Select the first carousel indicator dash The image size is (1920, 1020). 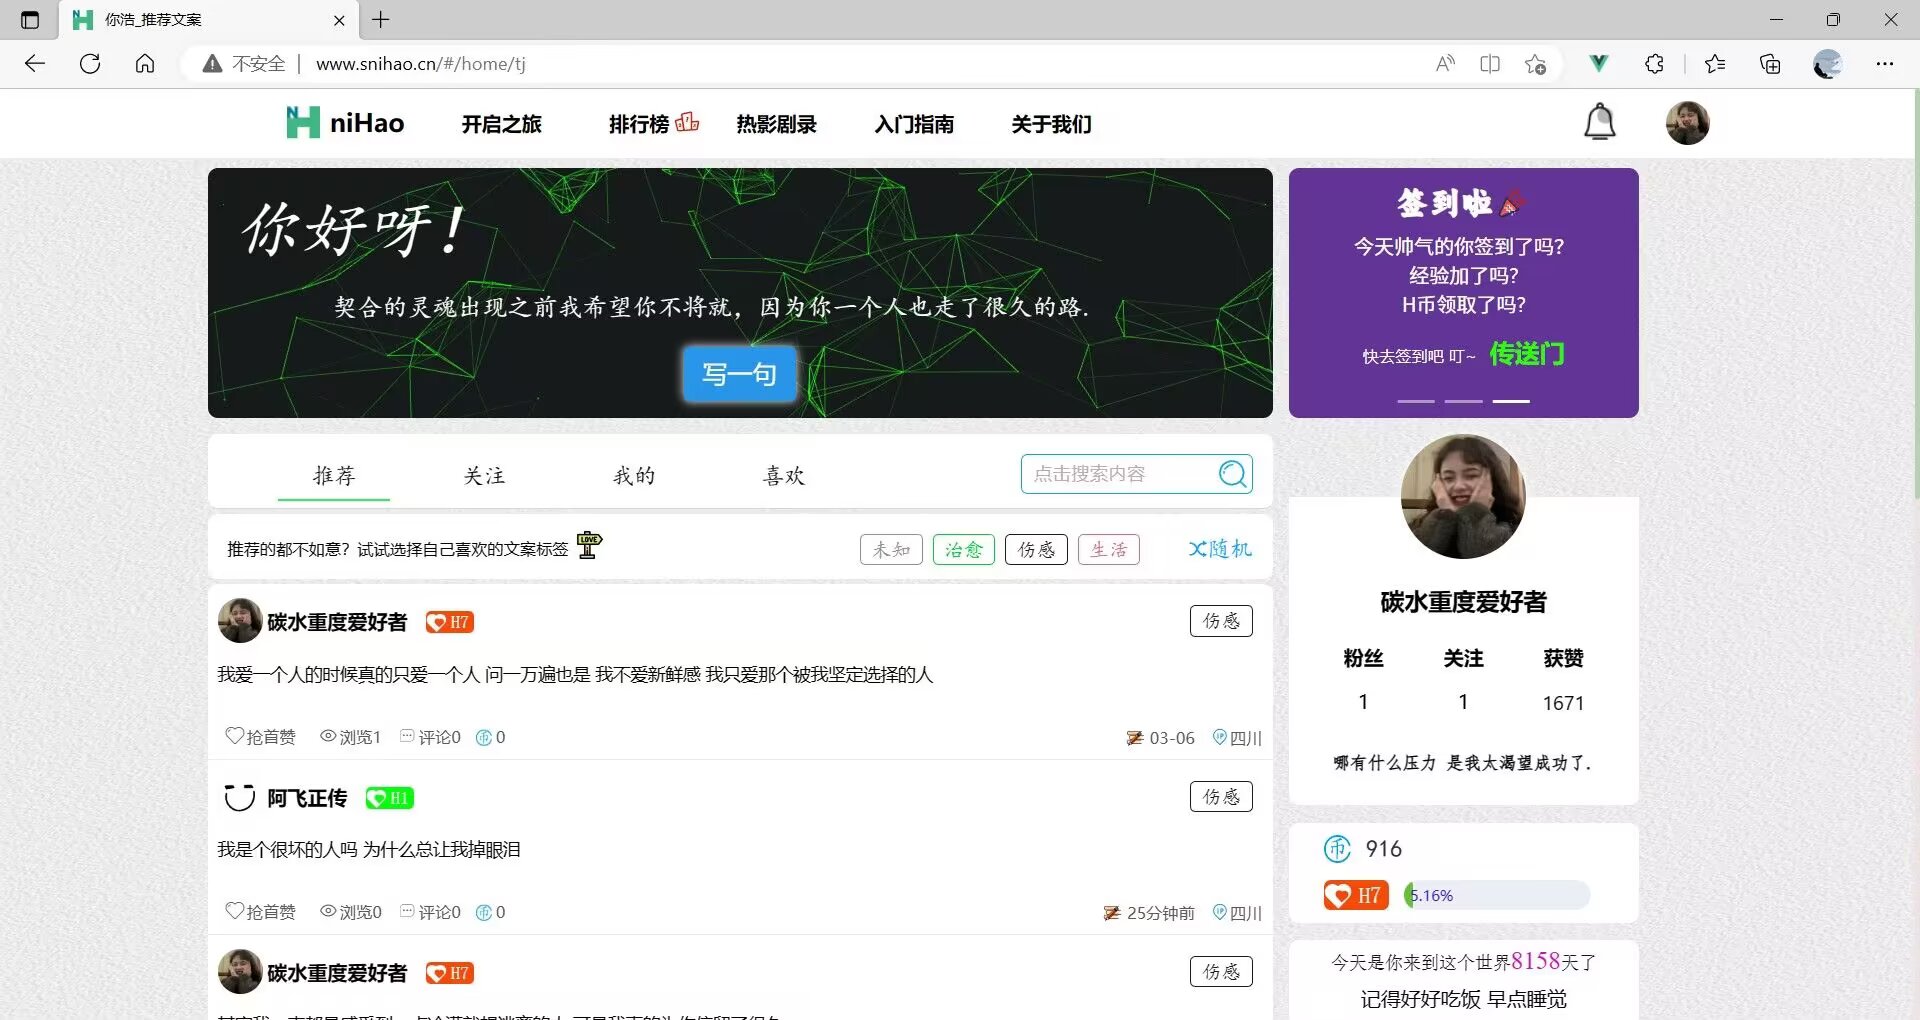tap(1416, 401)
